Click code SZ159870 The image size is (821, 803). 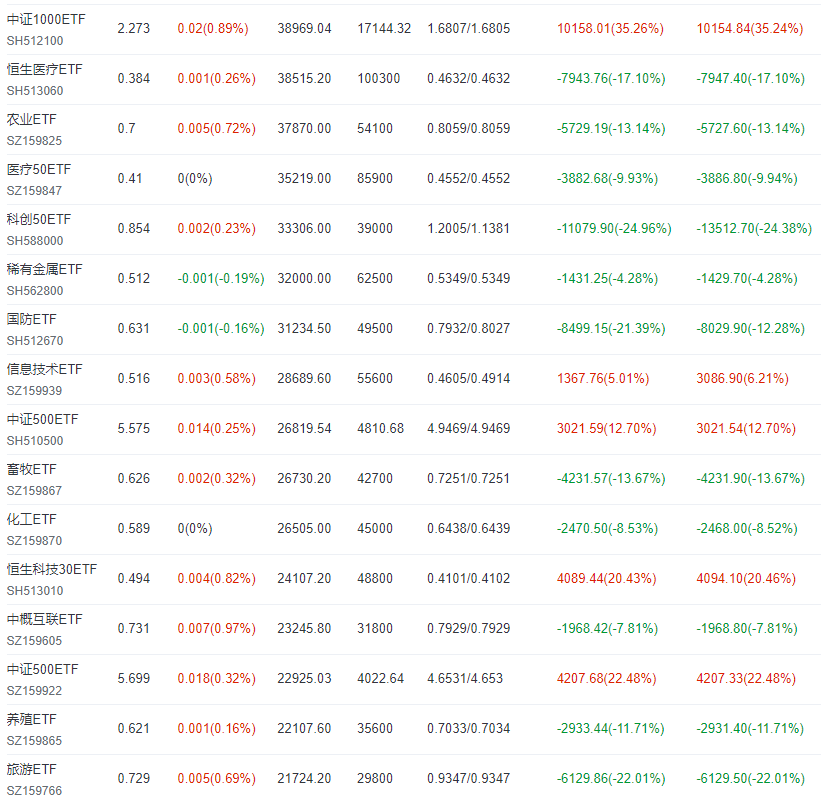click(34, 541)
